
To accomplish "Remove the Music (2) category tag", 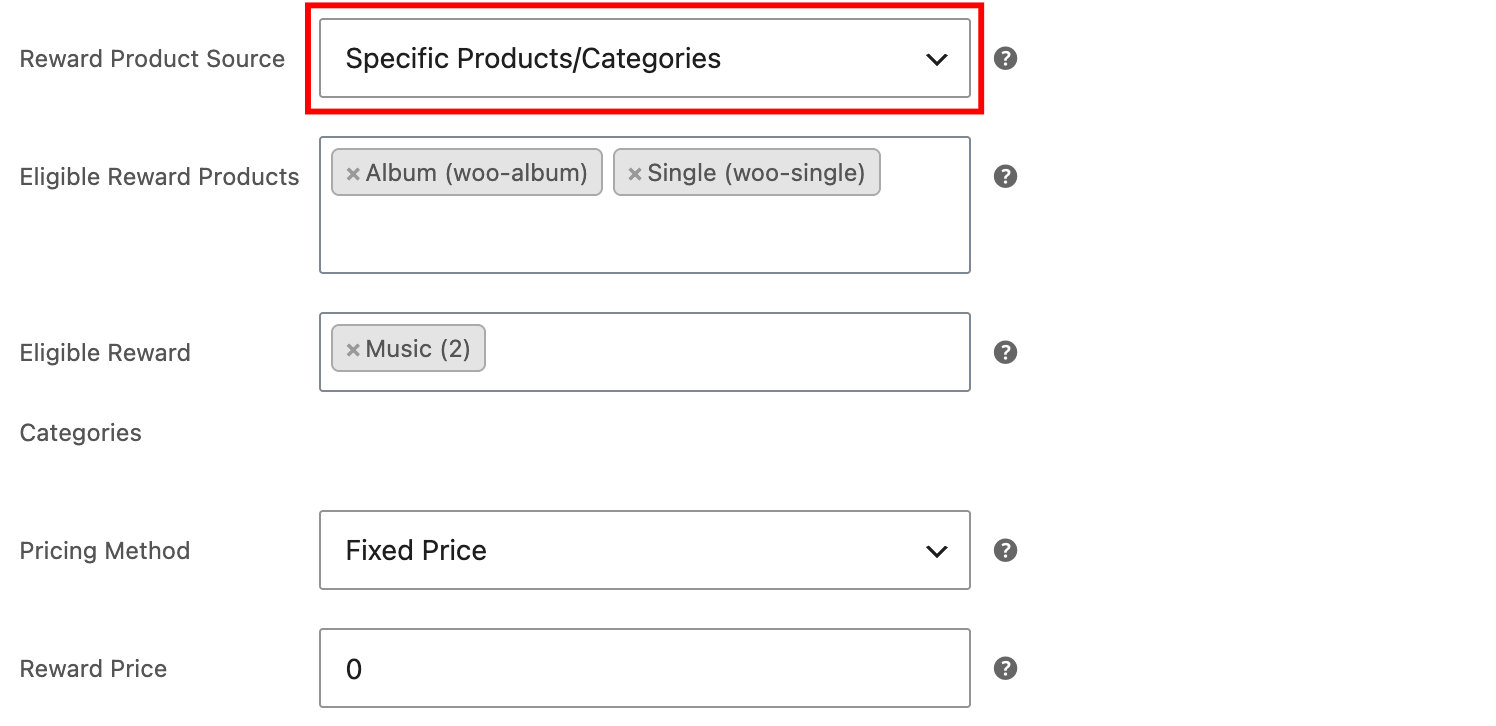I will click(x=353, y=350).
